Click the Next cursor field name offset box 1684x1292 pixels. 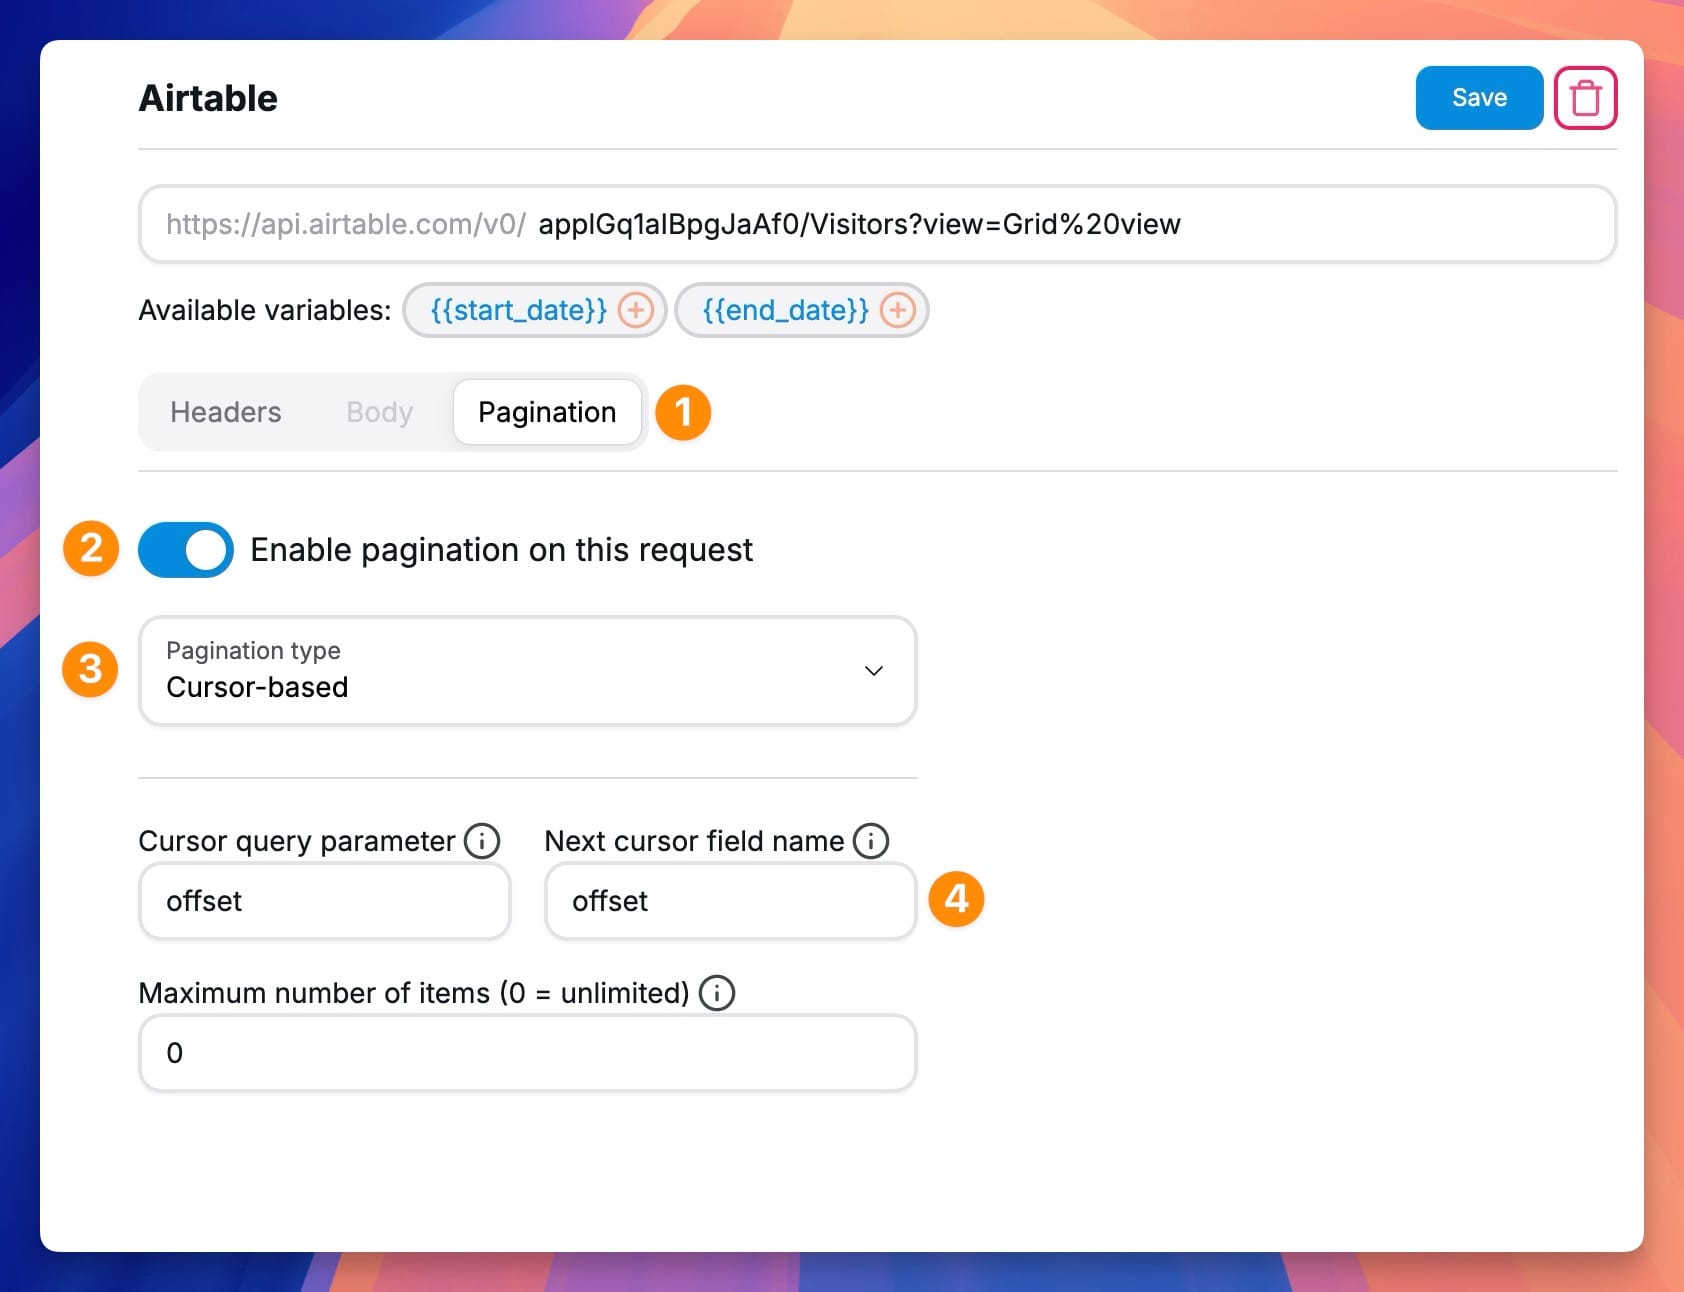729,901
